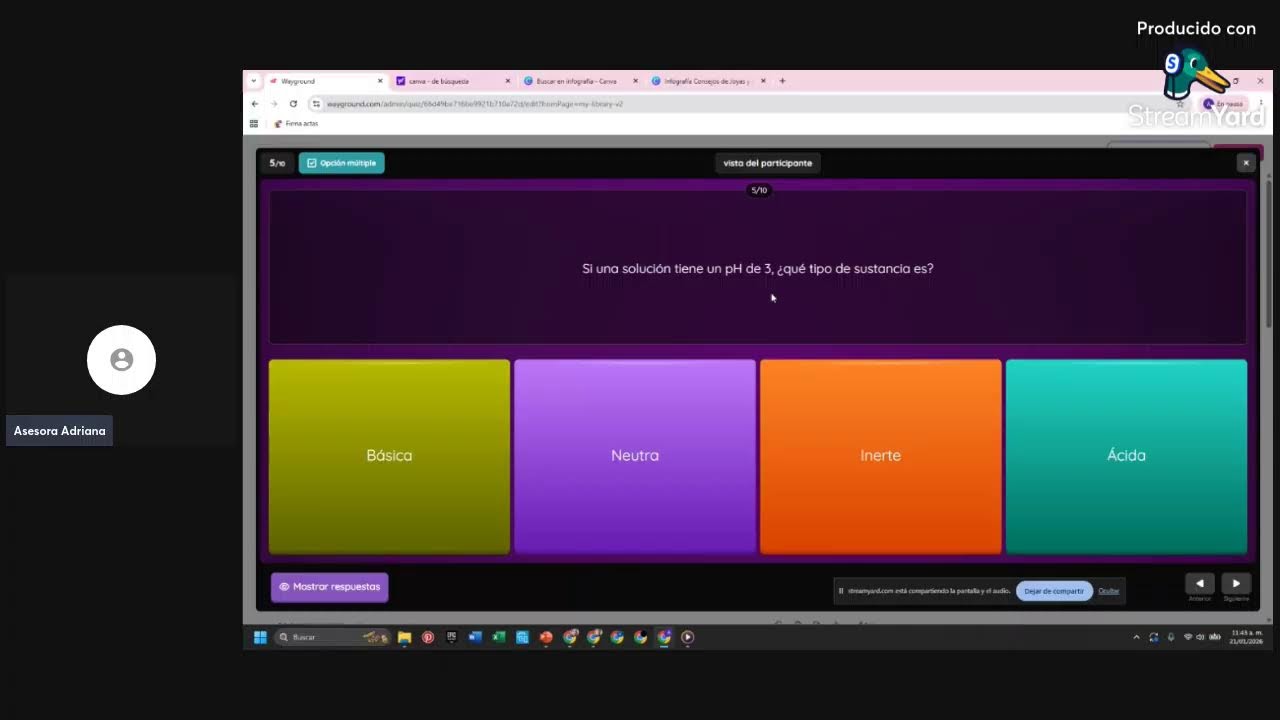Click the browser address bar URL
1280x720 pixels.
[475, 104]
